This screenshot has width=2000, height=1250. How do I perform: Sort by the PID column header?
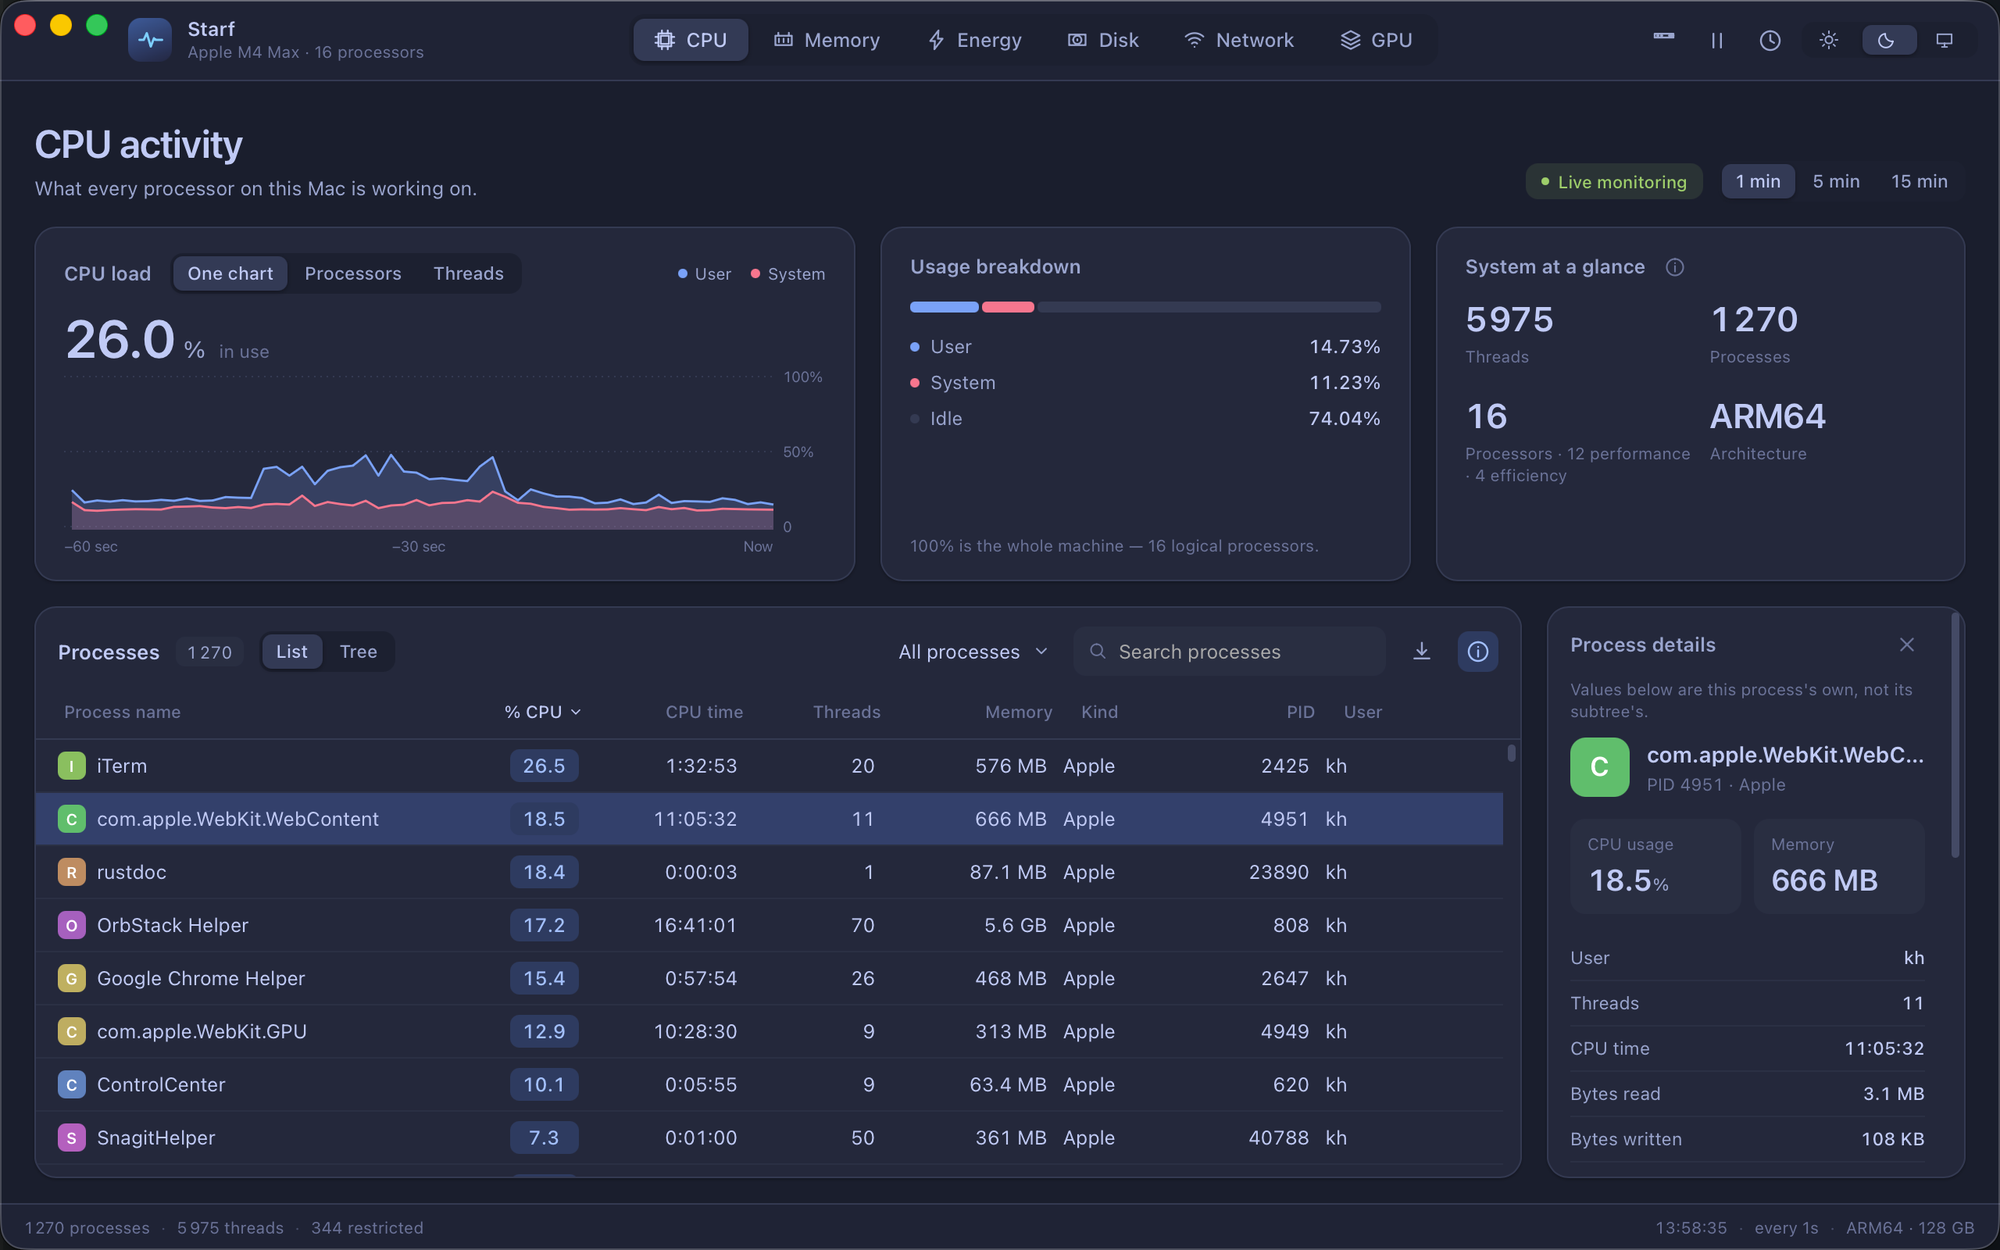coord(1300,712)
